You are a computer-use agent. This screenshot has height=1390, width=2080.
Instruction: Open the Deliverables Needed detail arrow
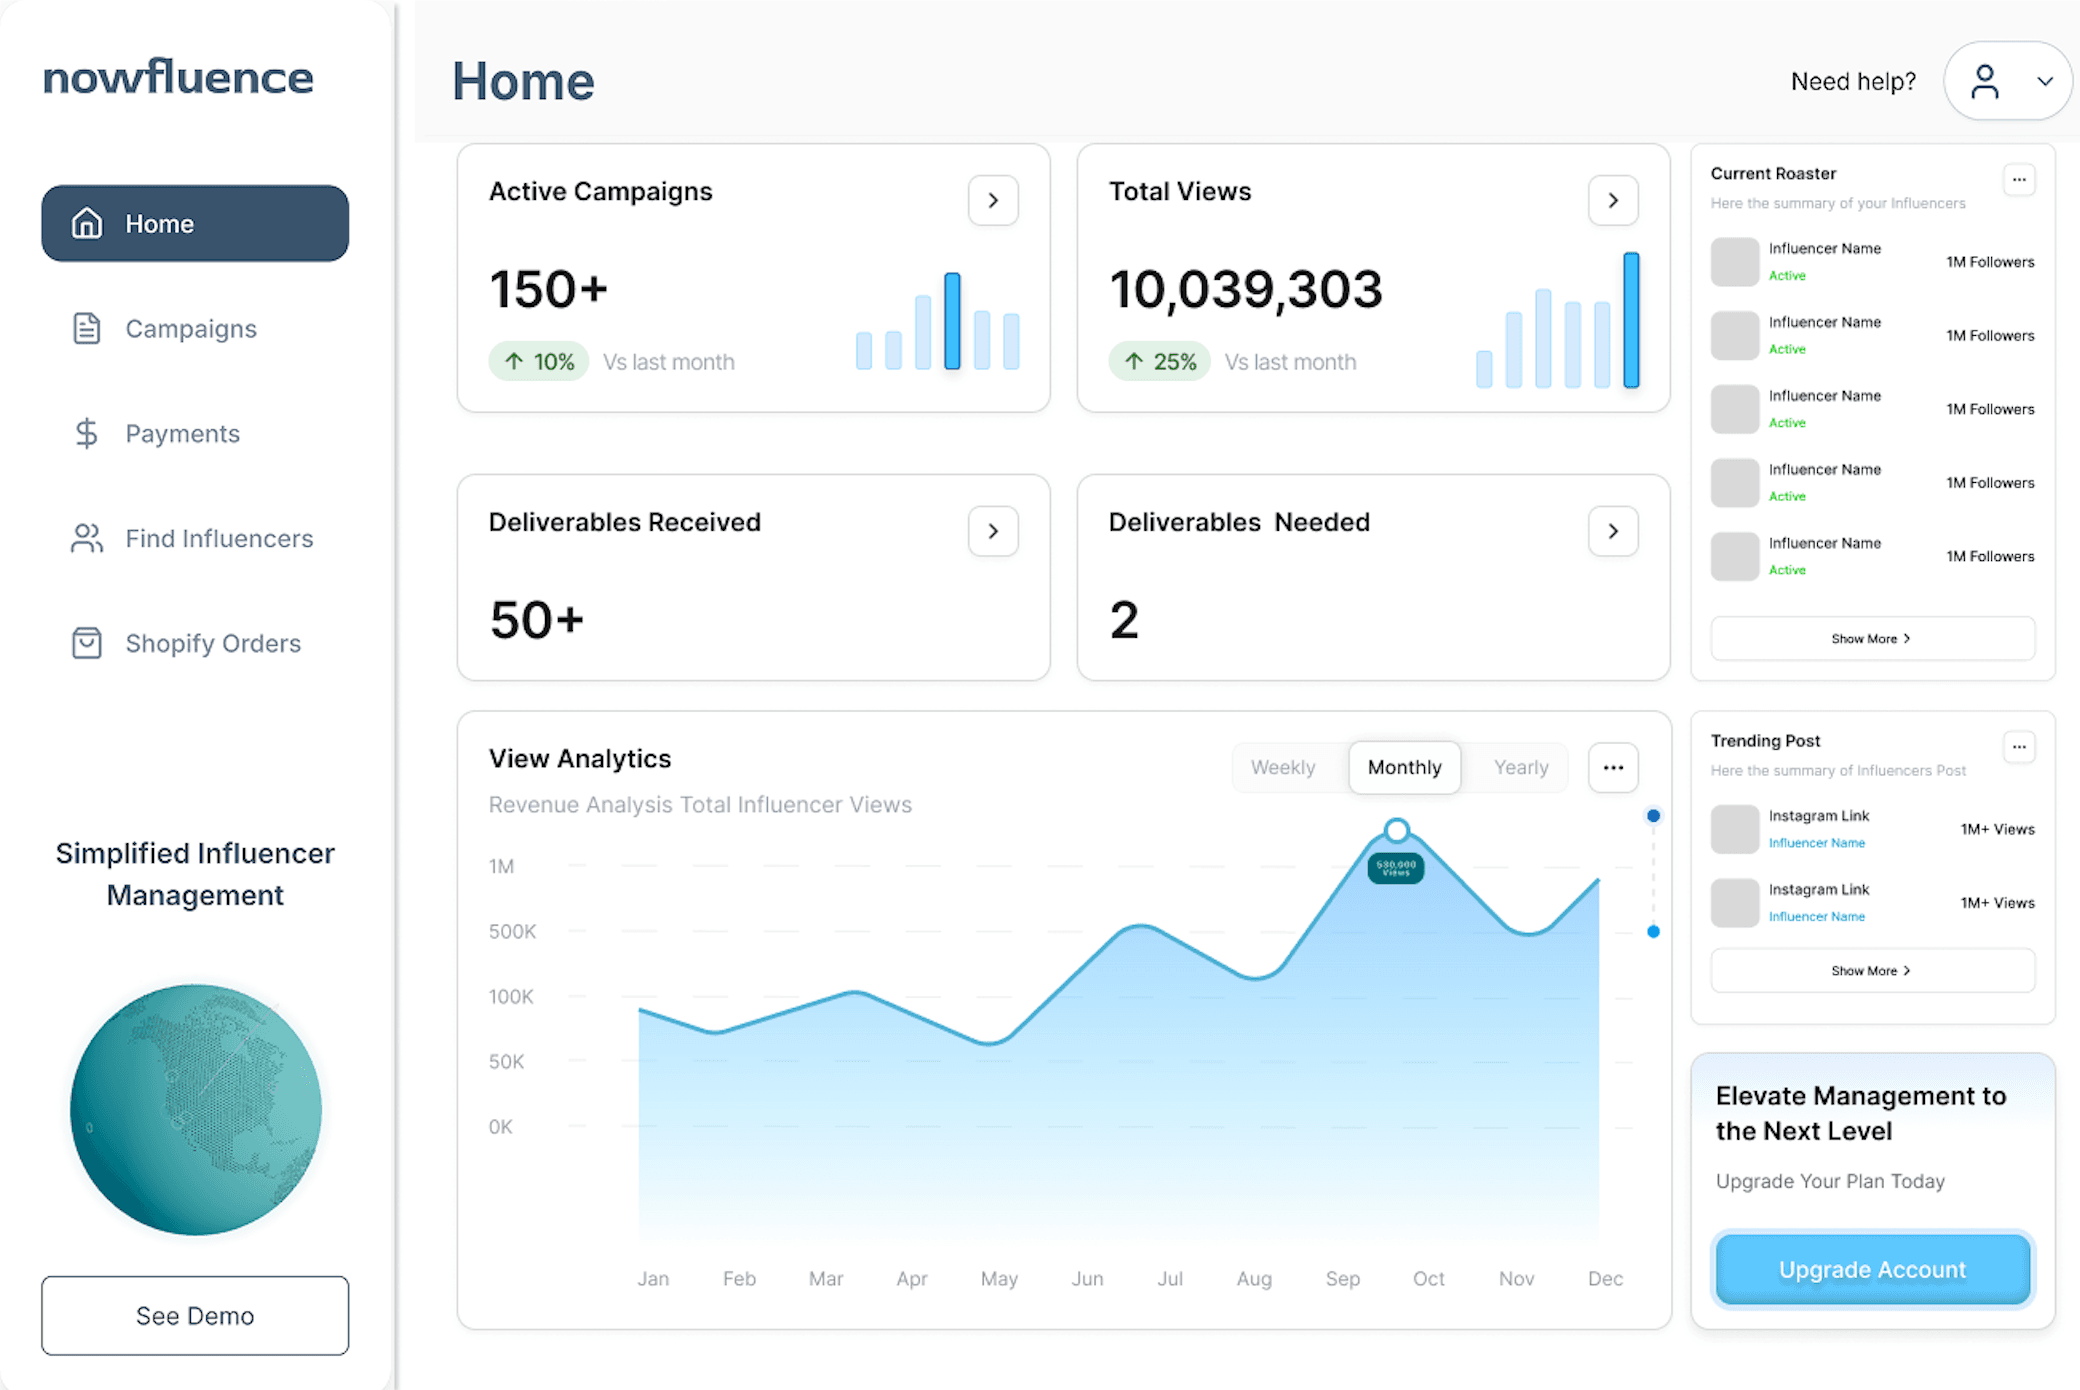[1613, 531]
